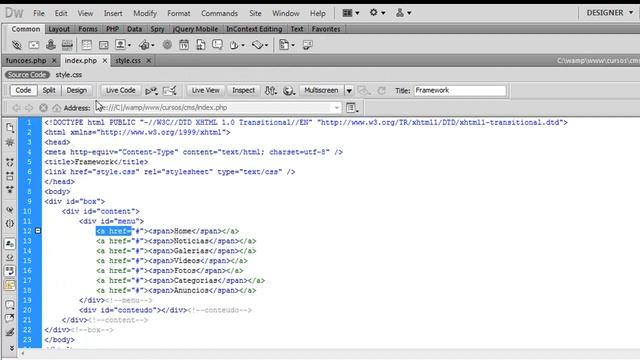Click the Title field containing Framework
Image resolution: width=640 pixels, height=360 pixels.
coord(460,91)
